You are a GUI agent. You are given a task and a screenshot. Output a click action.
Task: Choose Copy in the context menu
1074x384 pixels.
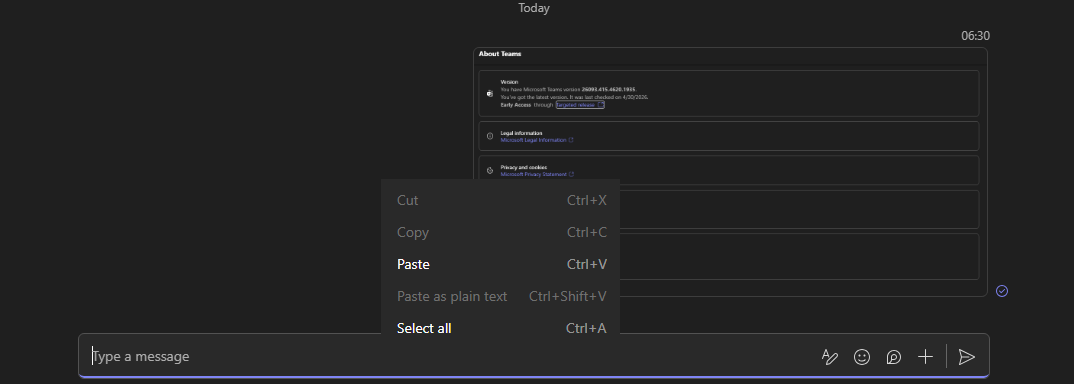[x=501, y=232]
